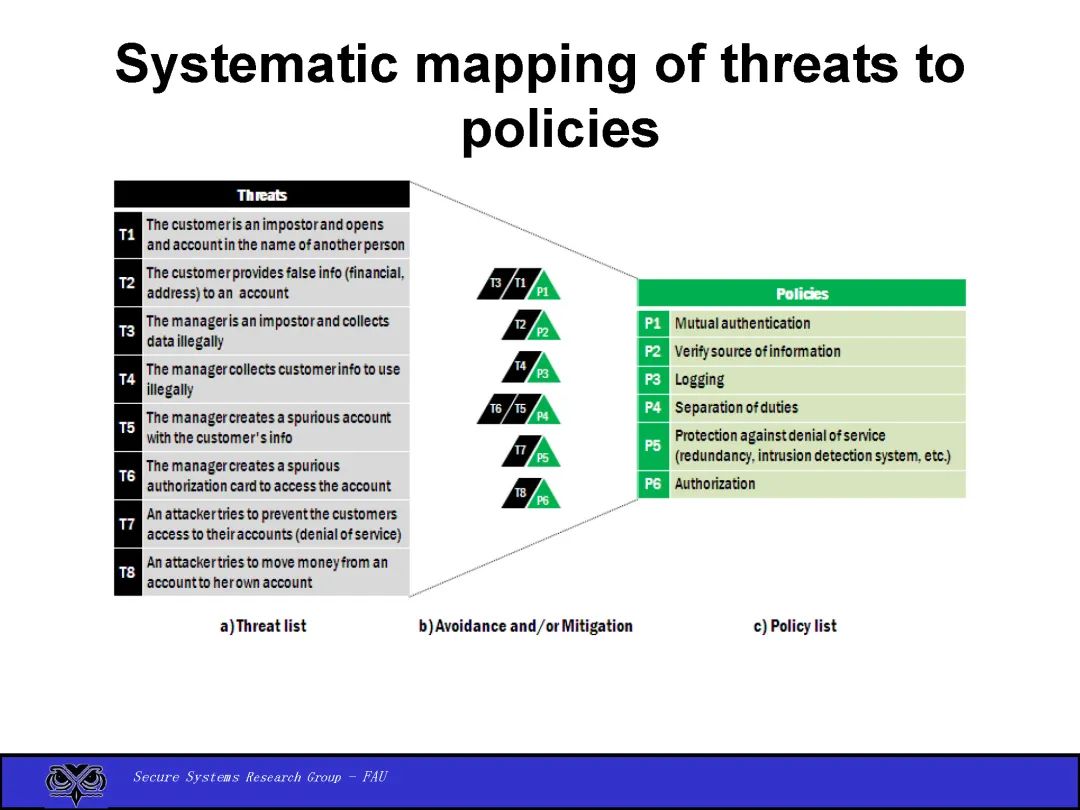
Task: Click the T5 parallelogram beside P4
Action: (520, 409)
